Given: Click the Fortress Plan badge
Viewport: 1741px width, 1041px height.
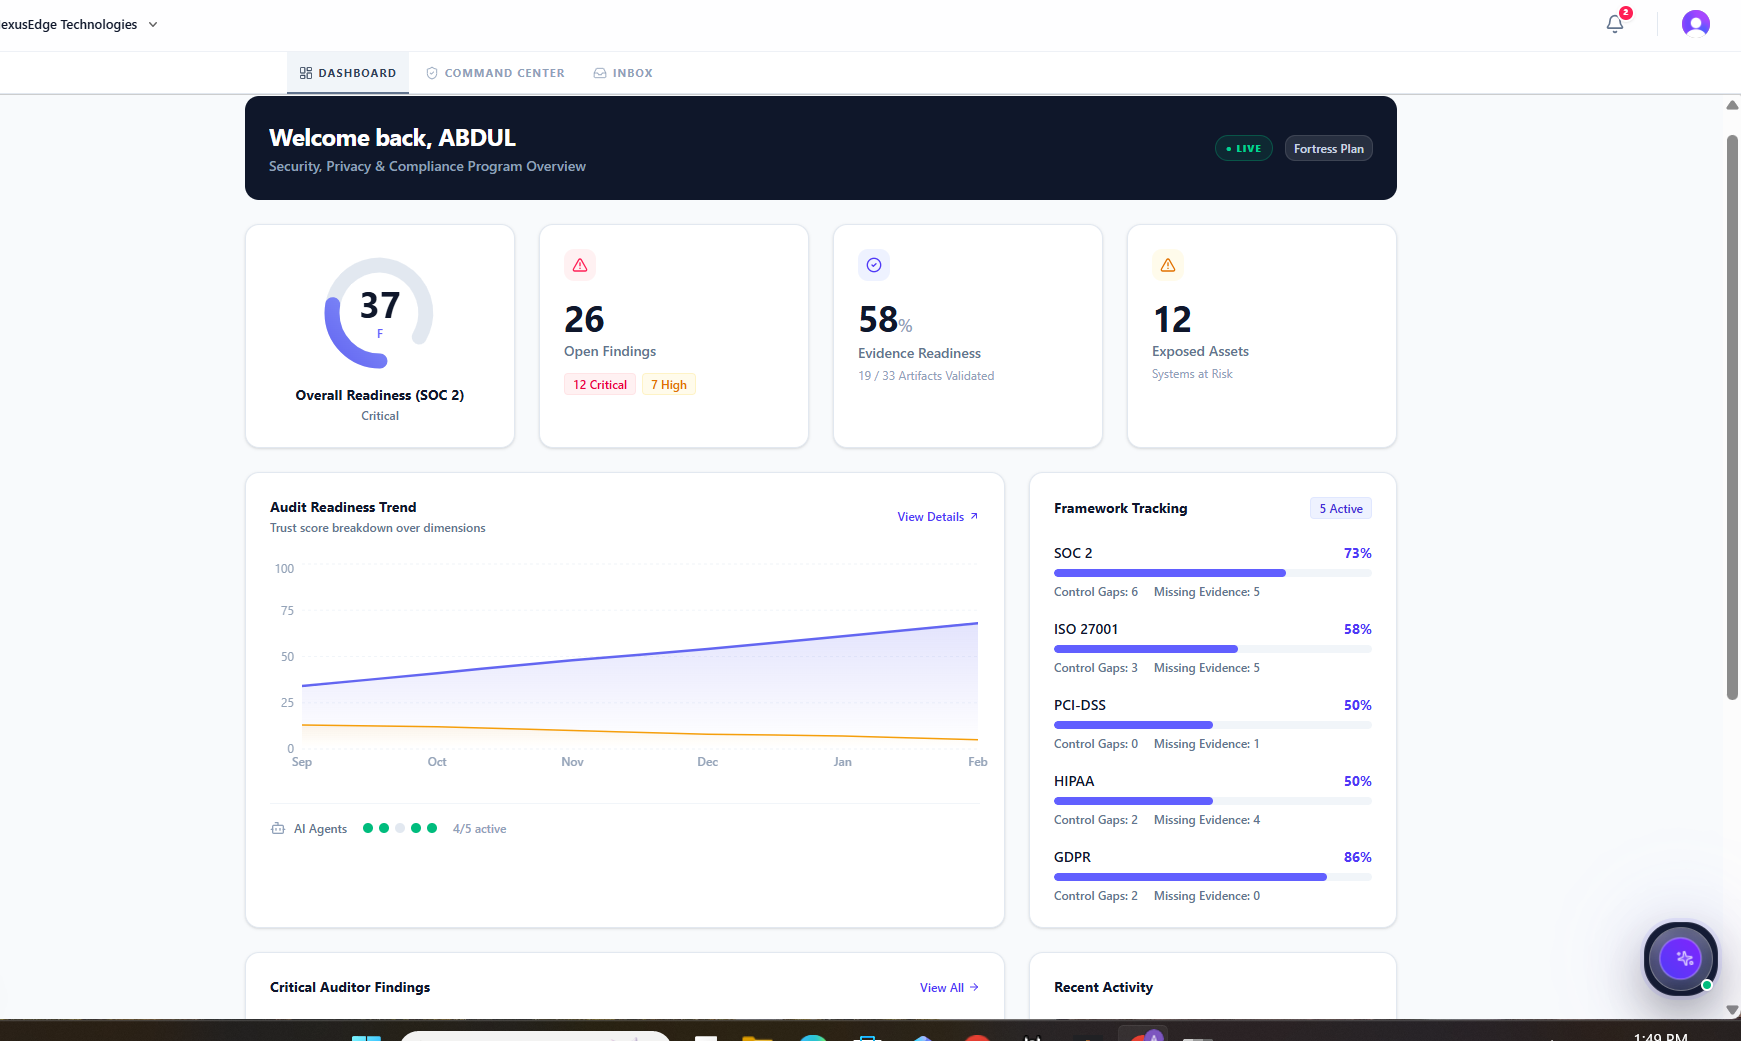Looking at the screenshot, I should click(1328, 149).
